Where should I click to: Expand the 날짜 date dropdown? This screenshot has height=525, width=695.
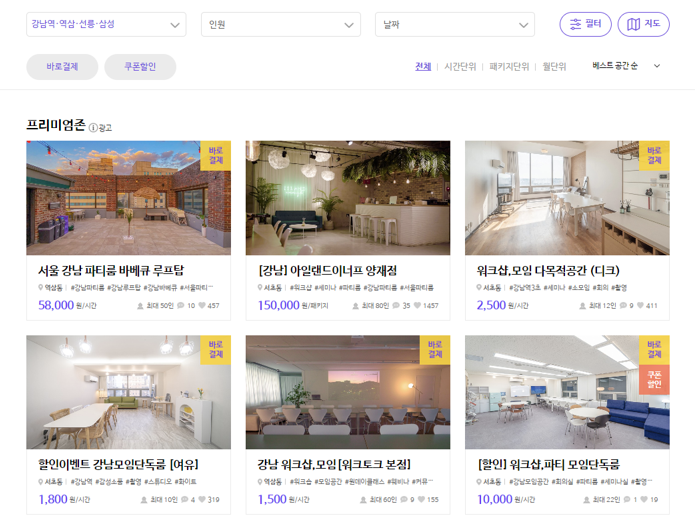point(455,24)
